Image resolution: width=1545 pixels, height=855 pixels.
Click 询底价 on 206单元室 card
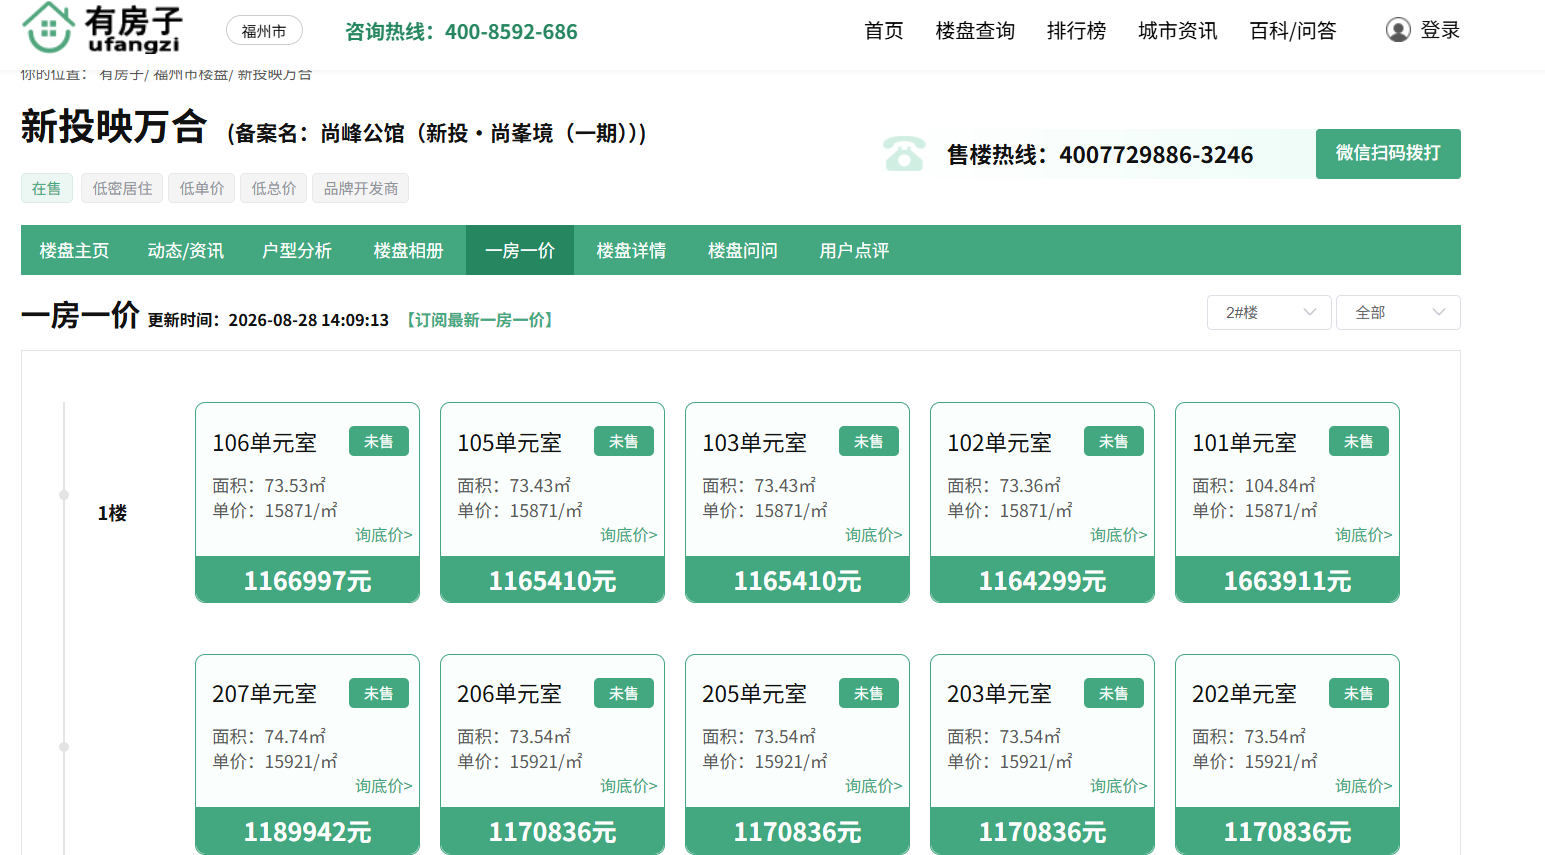pos(629,786)
